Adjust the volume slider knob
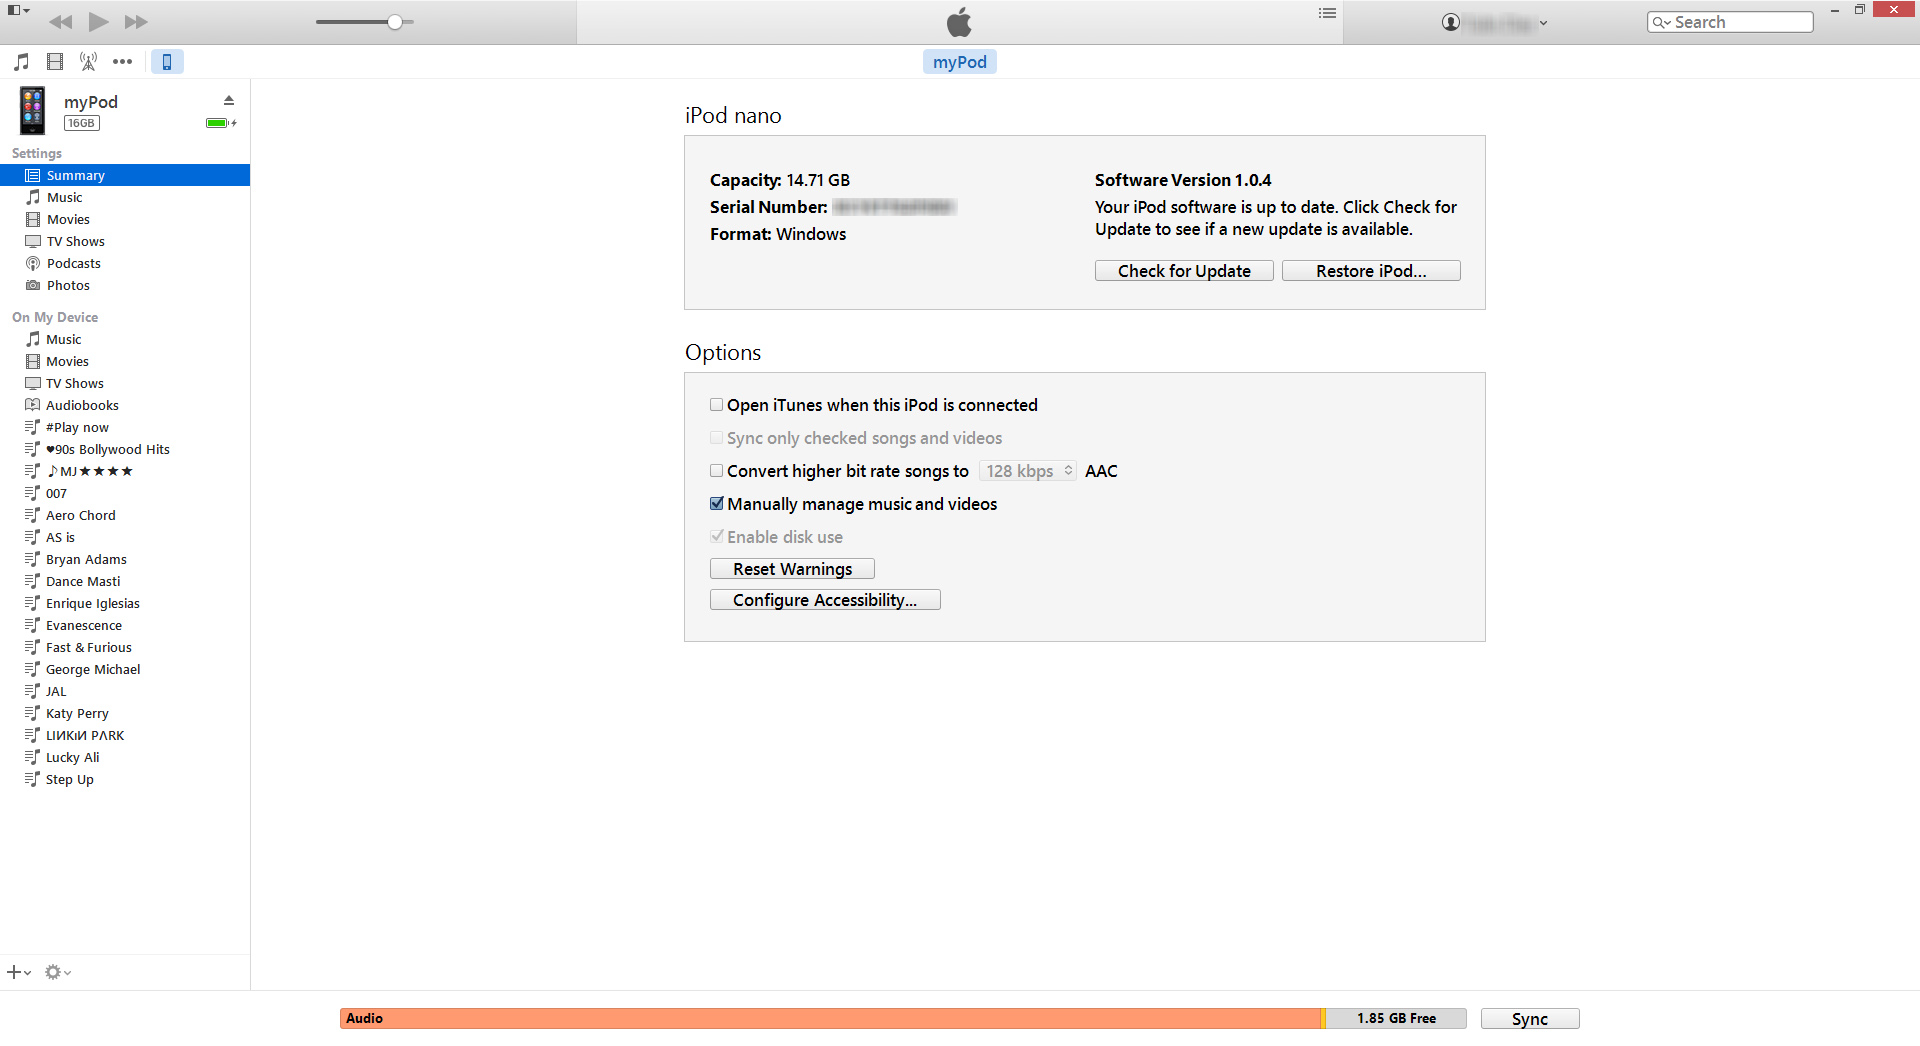Image resolution: width=1920 pixels, height=1046 pixels. (395, 22)
